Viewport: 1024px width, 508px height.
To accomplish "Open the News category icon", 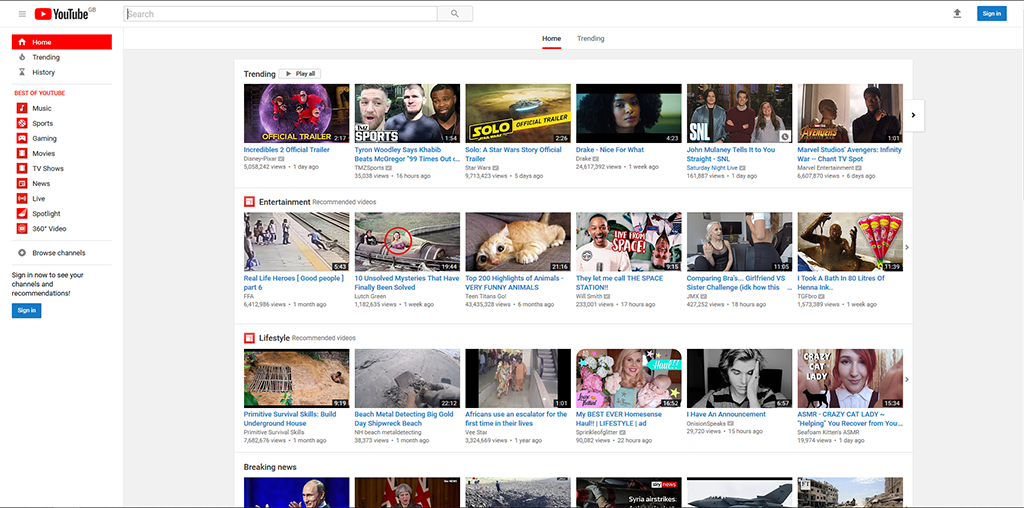I will coord(22,183).
